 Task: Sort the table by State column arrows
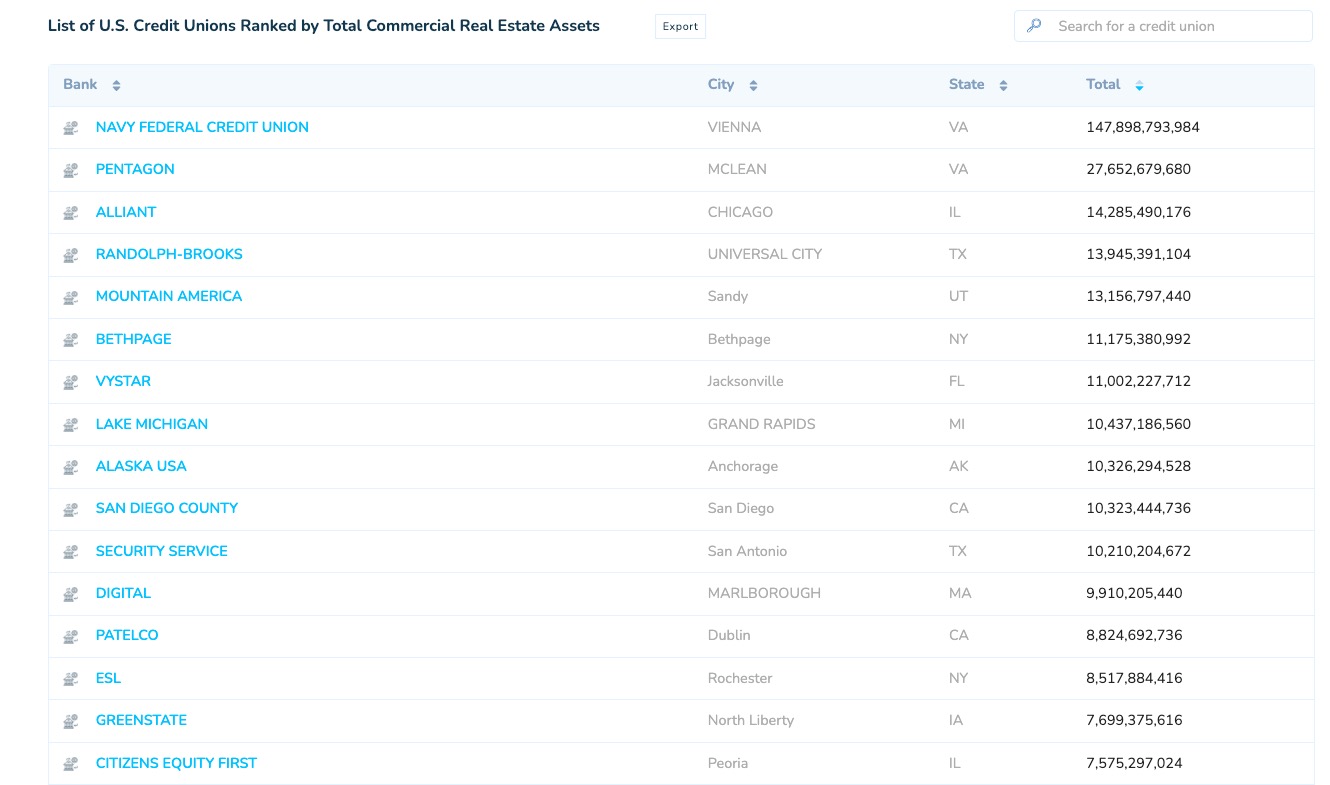[x=1003, y=86]
